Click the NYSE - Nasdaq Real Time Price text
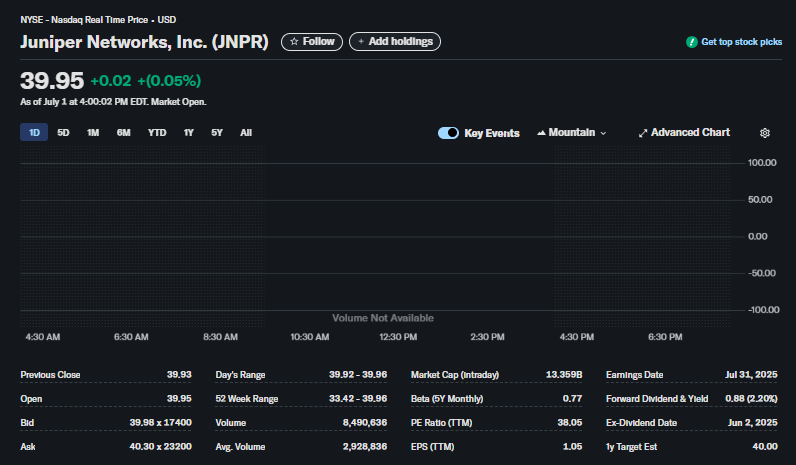The width and height of the screenshot is (796, 465). point(84,20)
